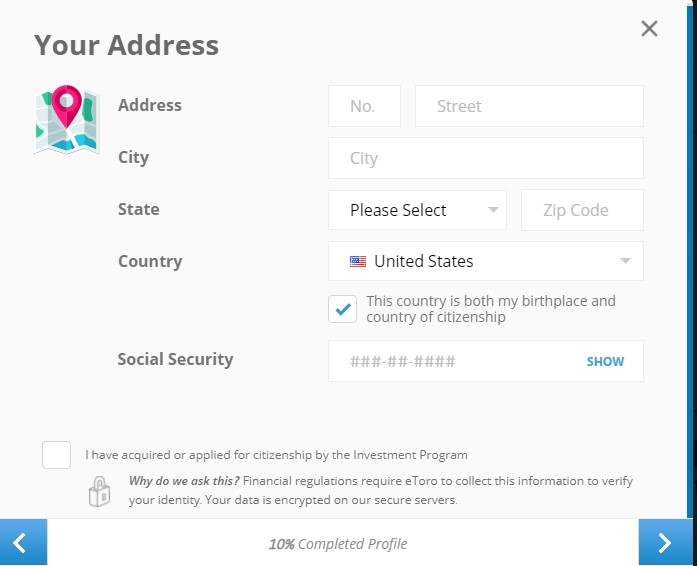Select the City text field
The image size is (697, 566).
(486, 158)
